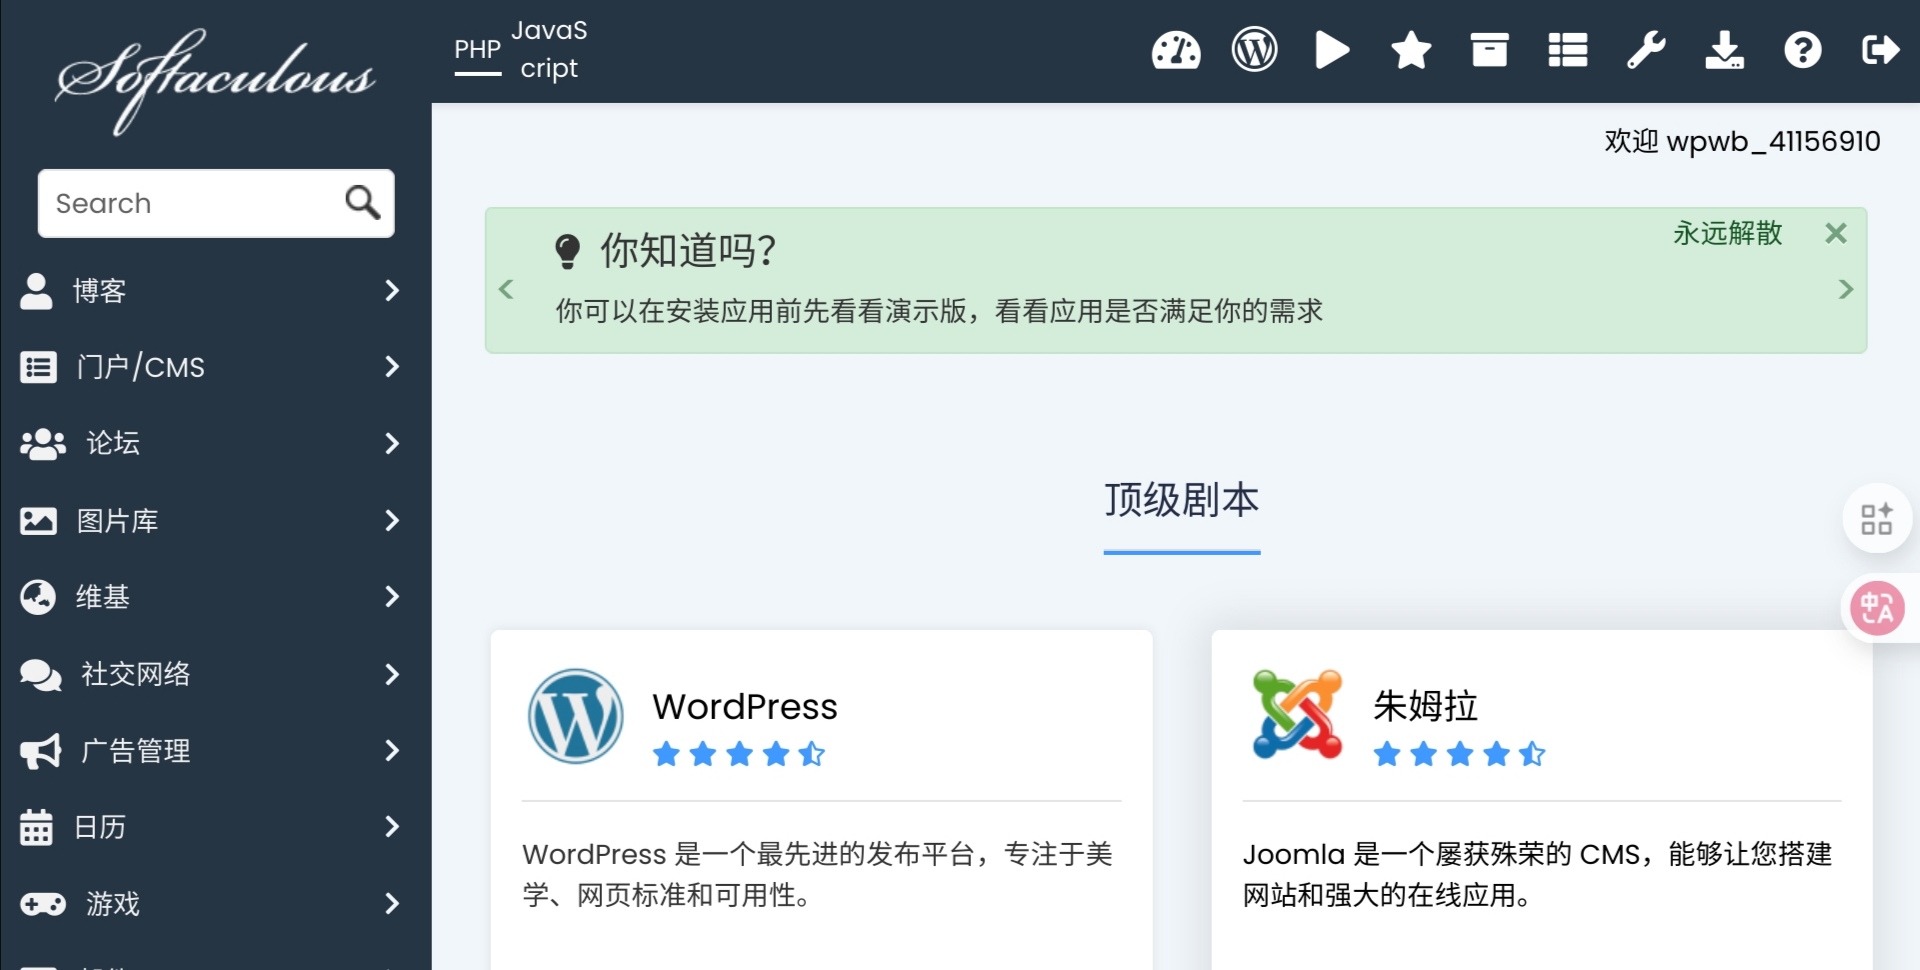This screenshot has height=970, width=1920.
Task: Open the 博客 menu label
Action: click(x=100, y=291)
